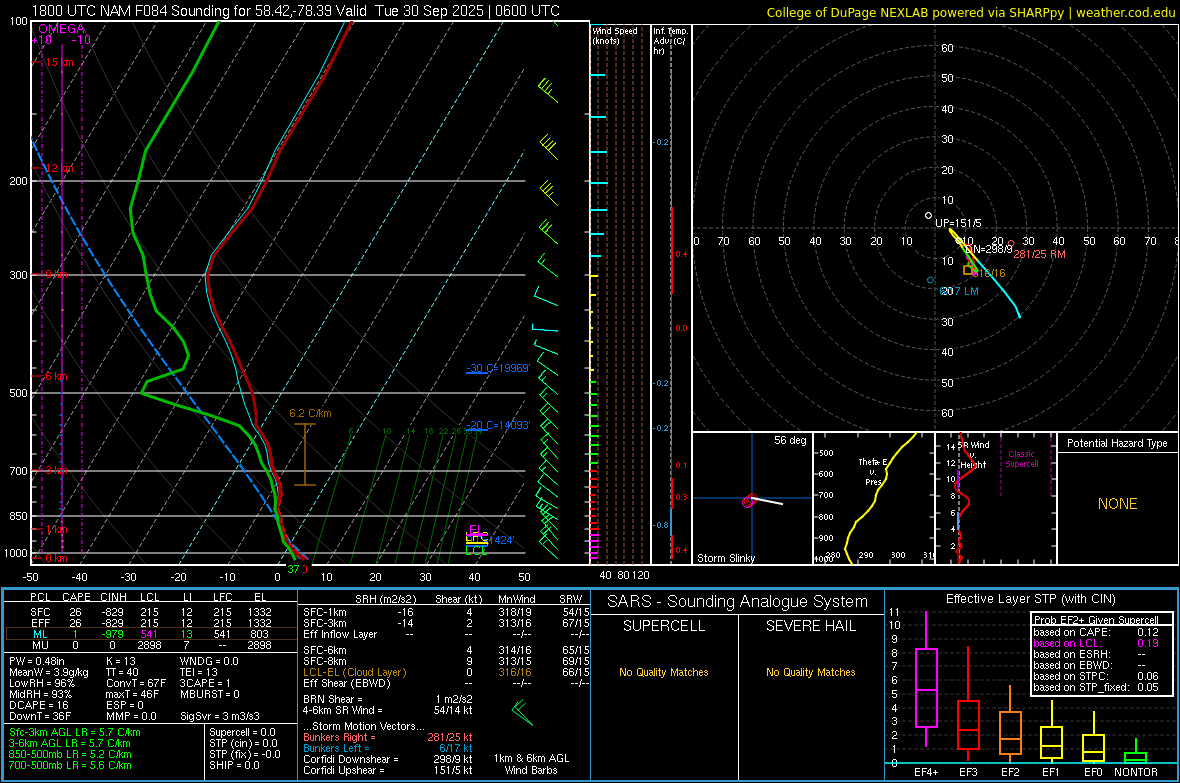Click the 'STP (cin) = 0.0' value
Viewport: 1180px width, 783px height.
243,743
